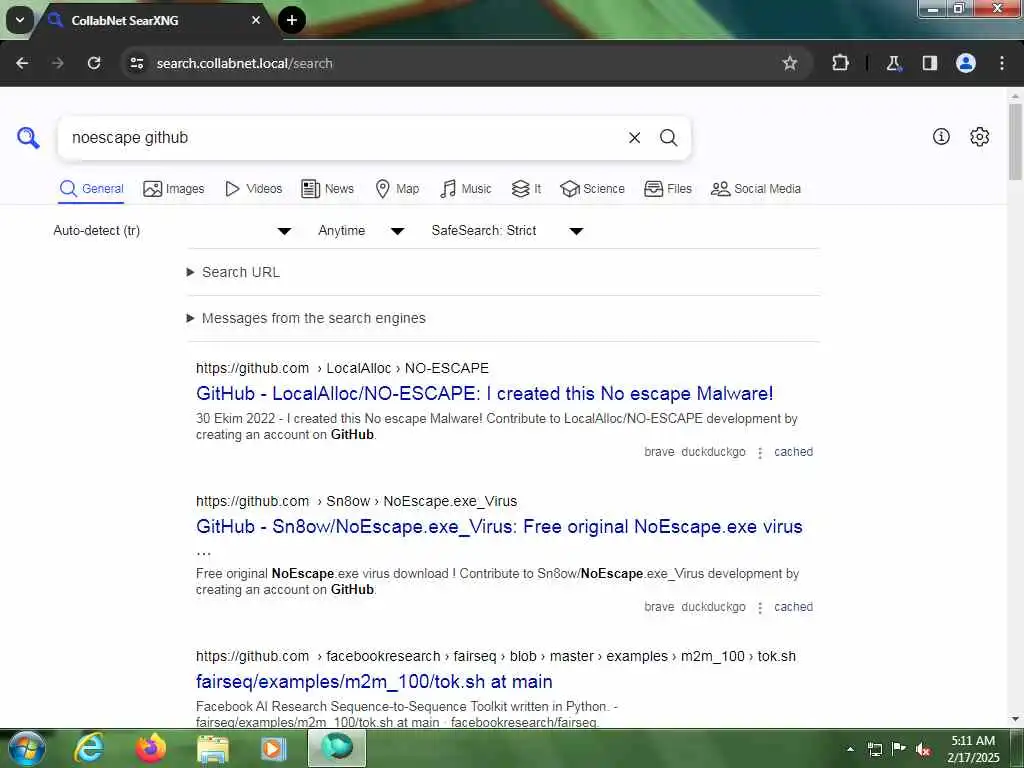Open preferences gear icon
This screenshot has height=768, width=1024.
[x=980, y=136]
